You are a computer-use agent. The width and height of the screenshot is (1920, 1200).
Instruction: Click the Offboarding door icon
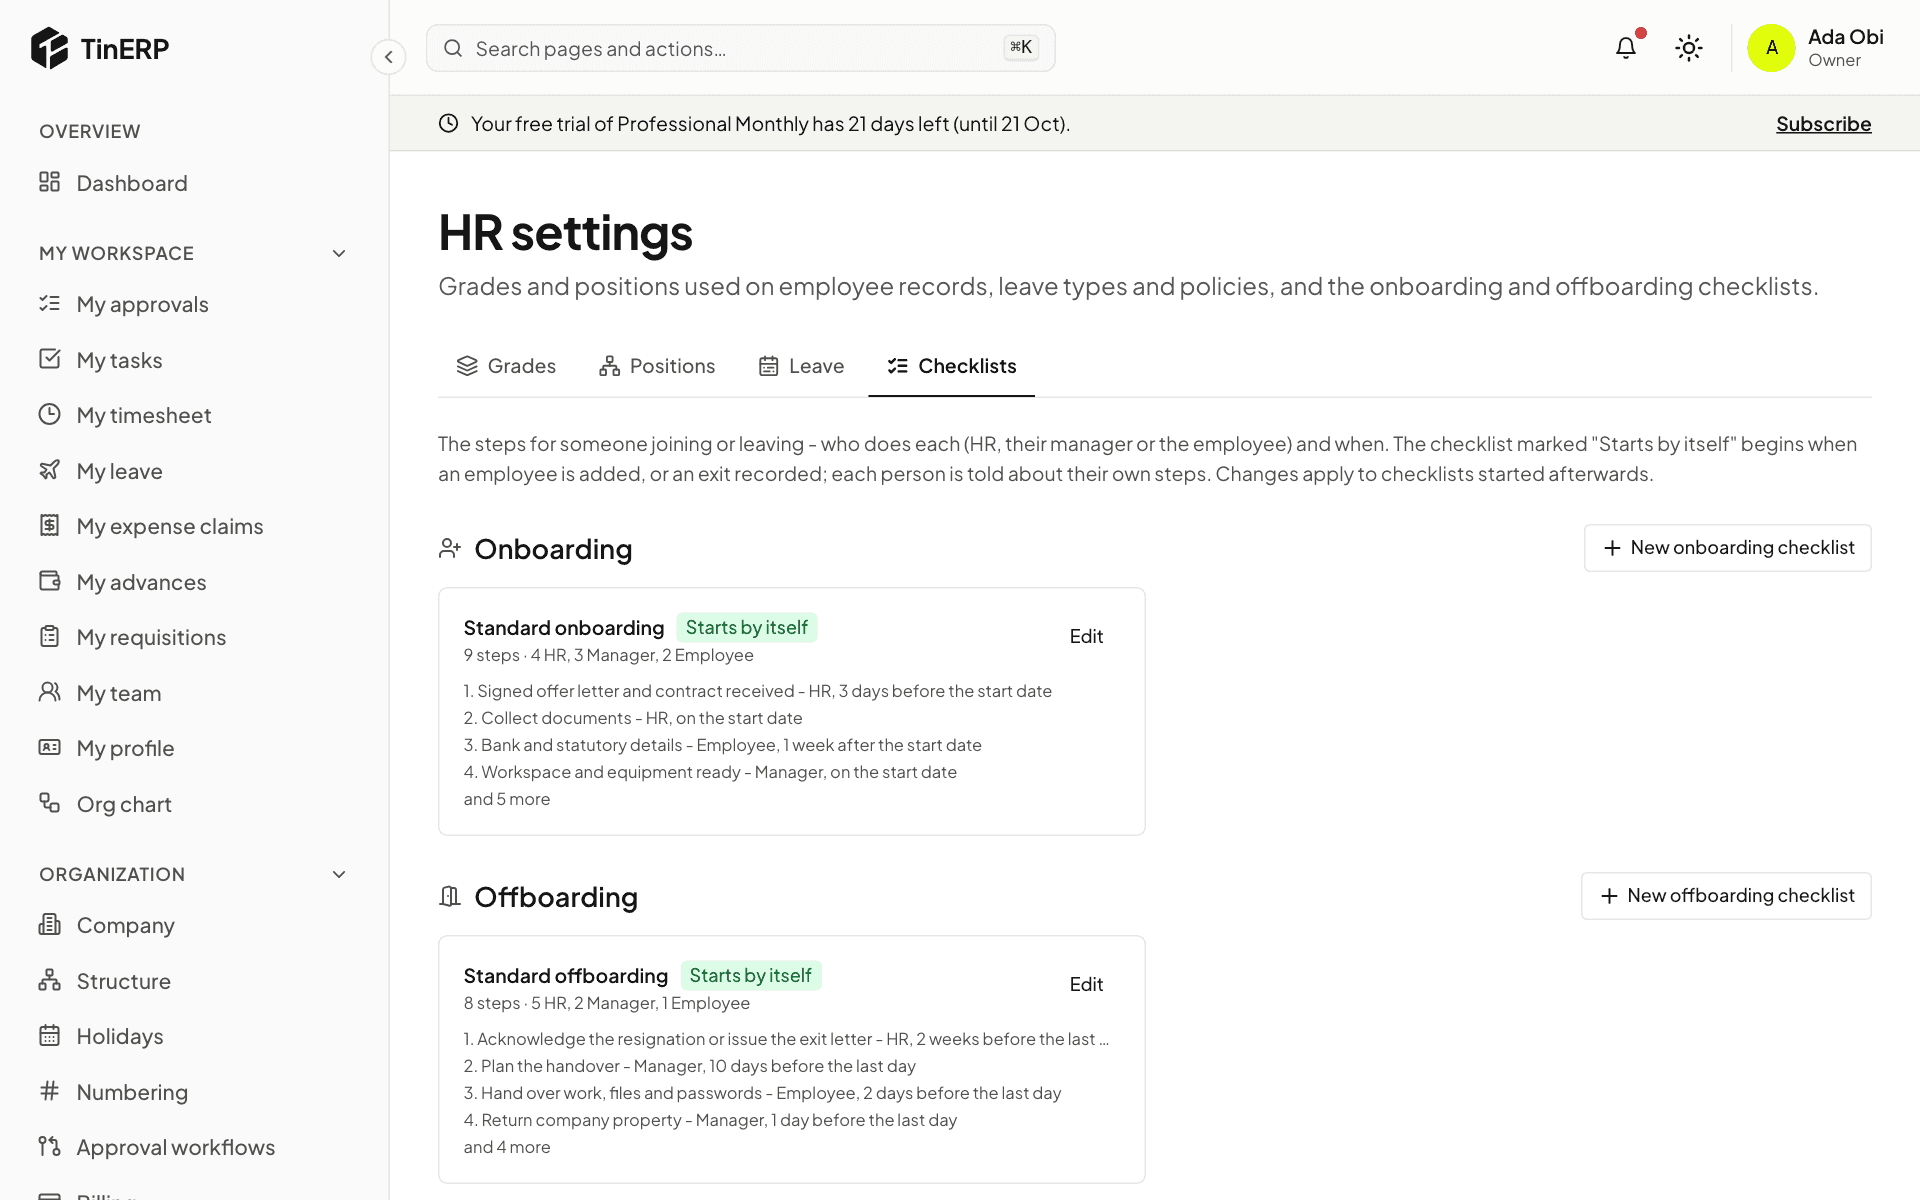pos(450,896)
